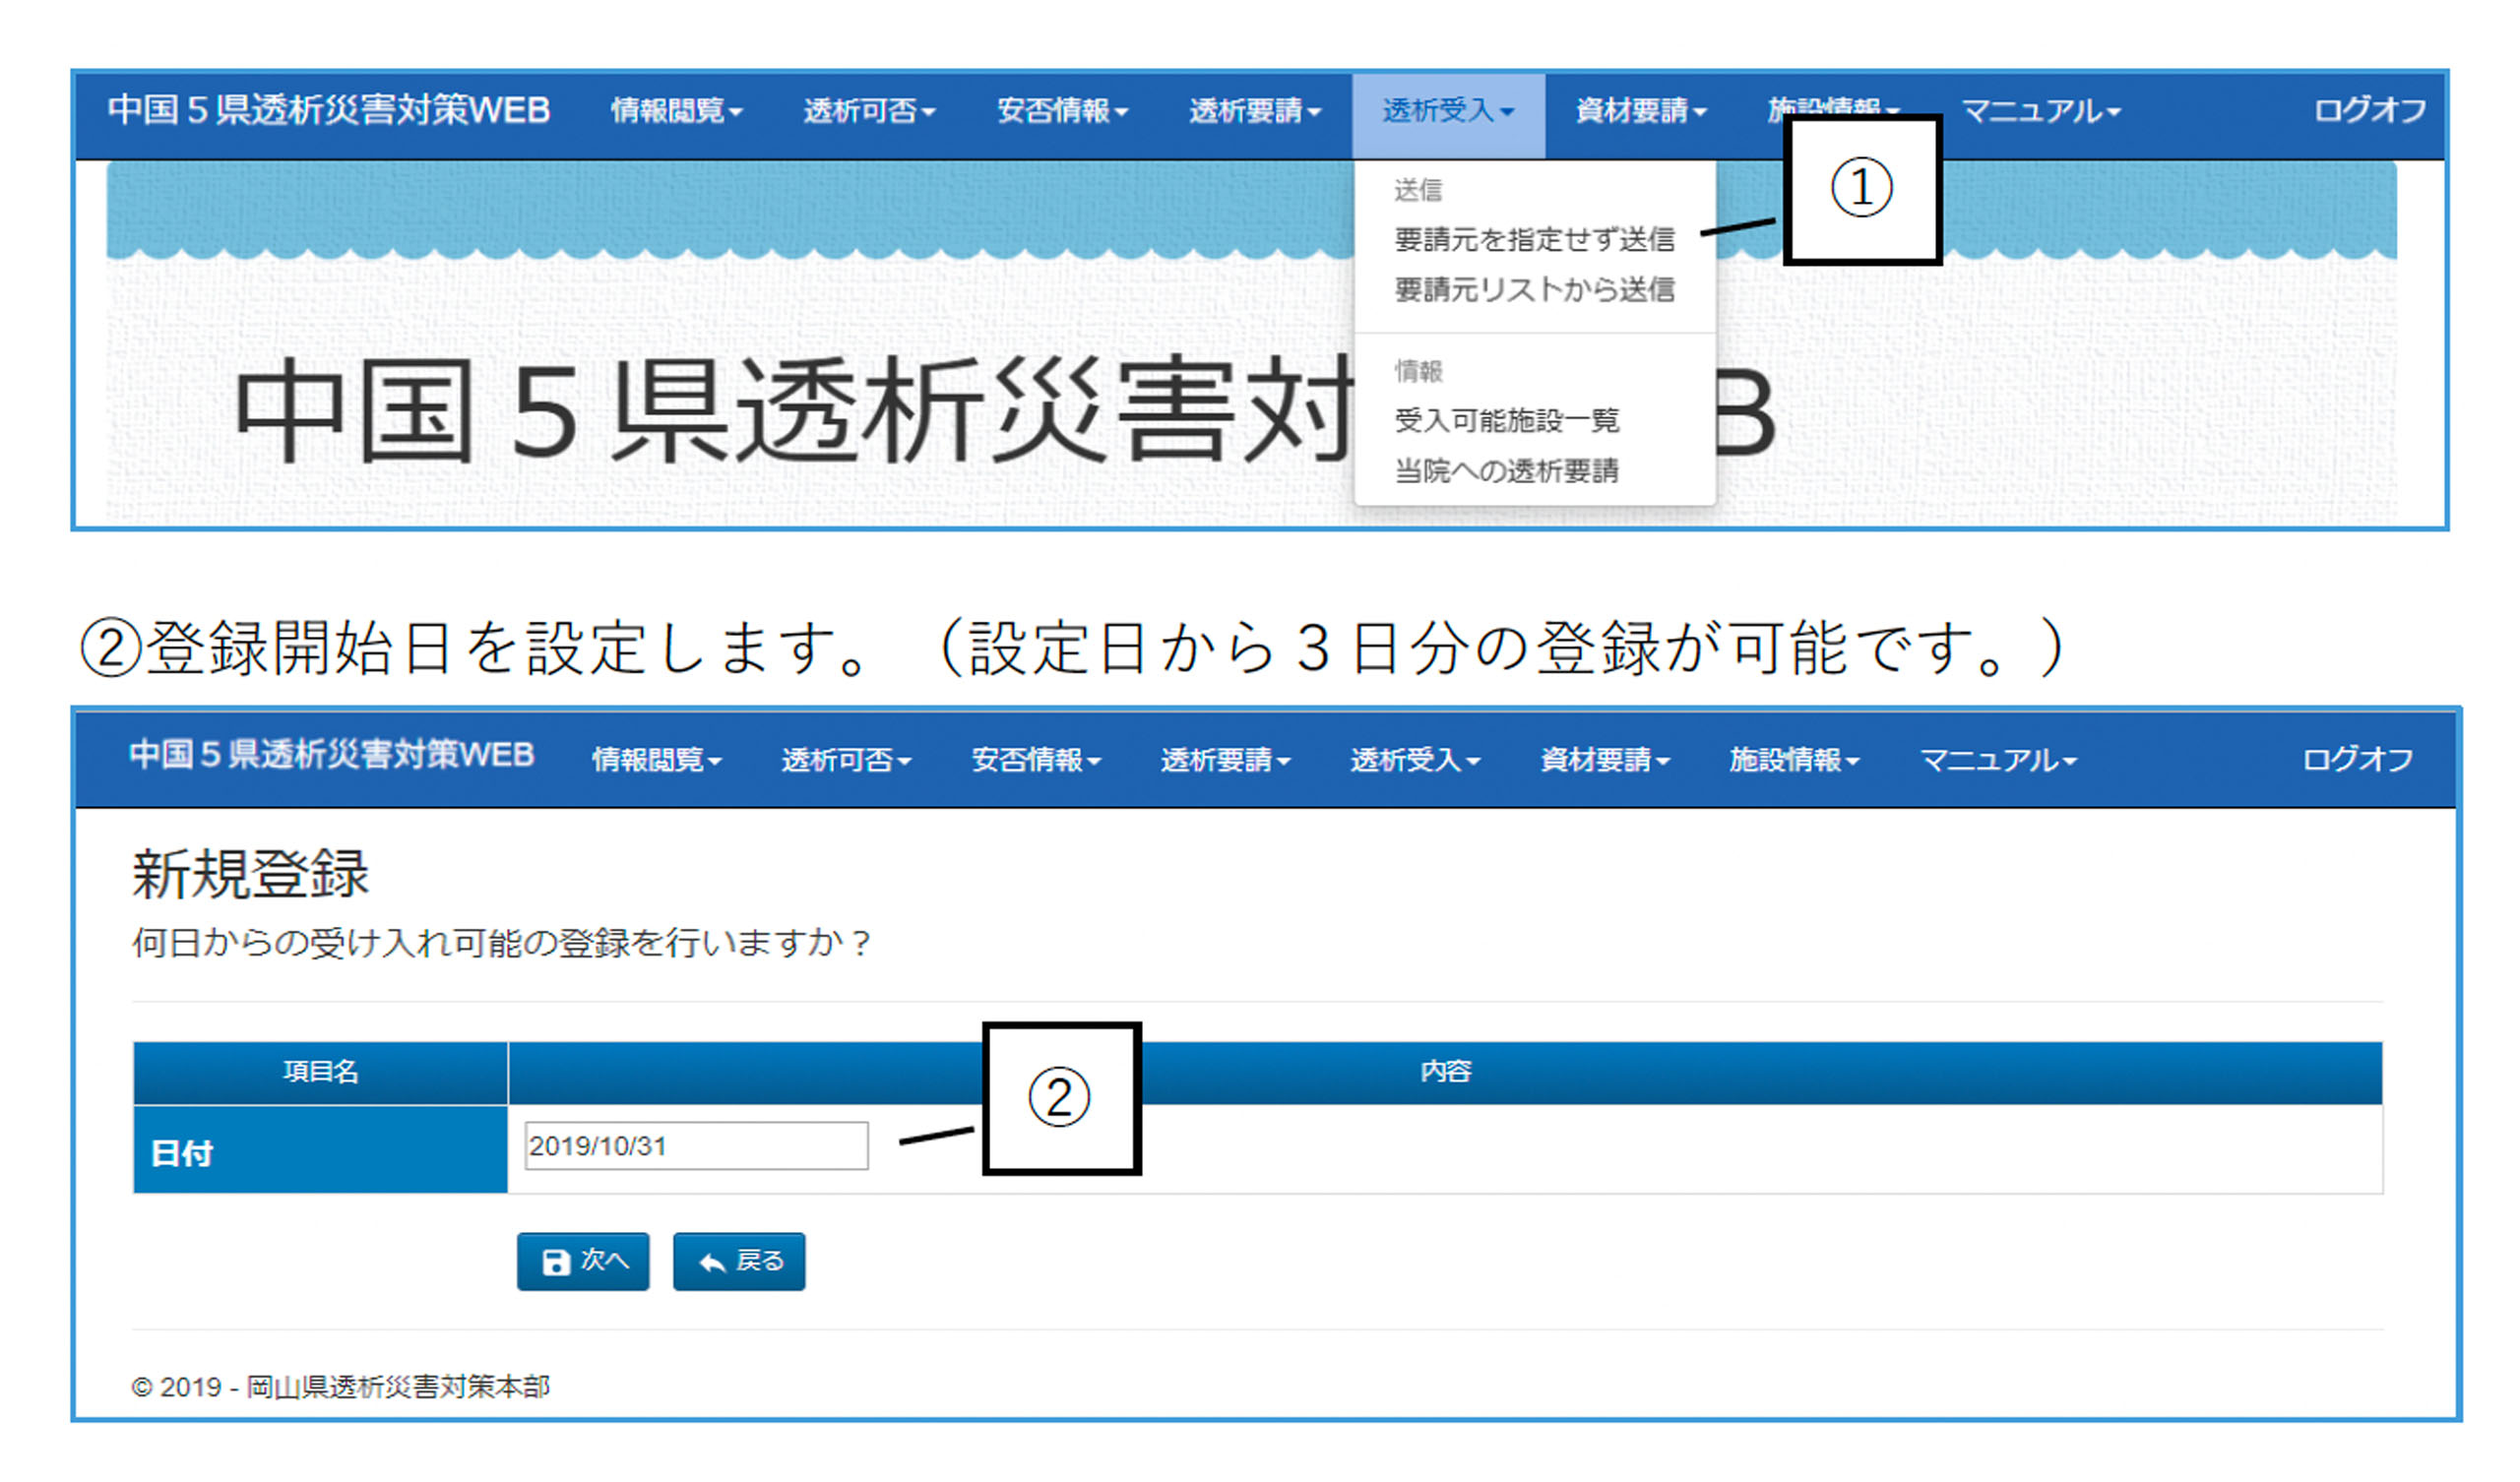The image size is (2520, 1482).
Task: Click the 次へ save button
Action: pyautogui.click(x=583, y=1261)
